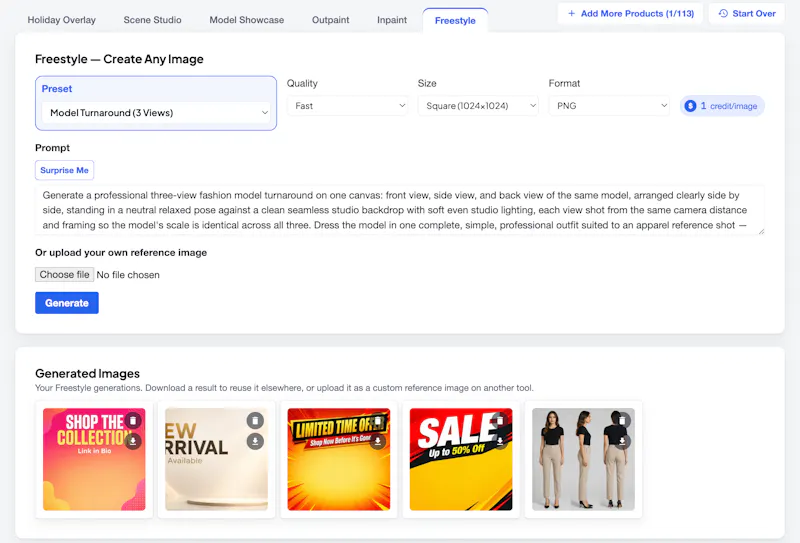Click the 'Freestyle — Create Any Image' heading

[x=119, y=59]
